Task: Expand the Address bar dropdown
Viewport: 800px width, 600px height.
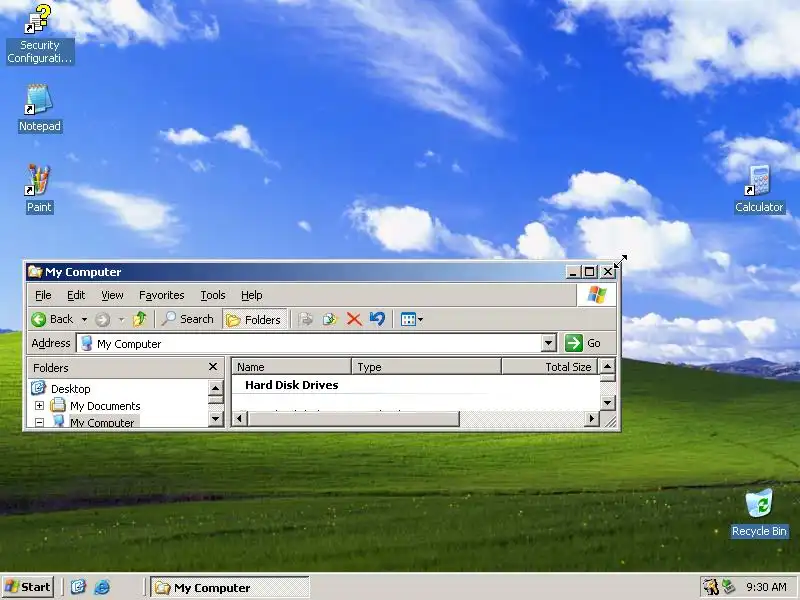Action: click(548, 343)
